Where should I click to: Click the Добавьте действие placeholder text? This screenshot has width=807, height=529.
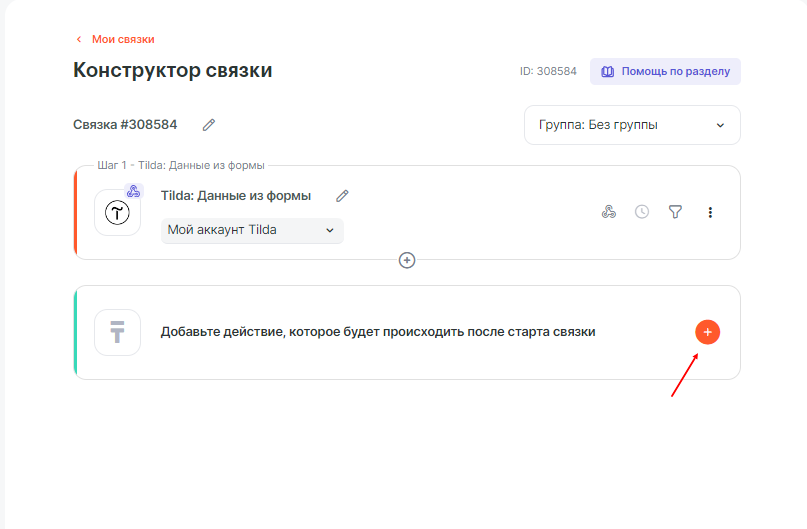378,332
